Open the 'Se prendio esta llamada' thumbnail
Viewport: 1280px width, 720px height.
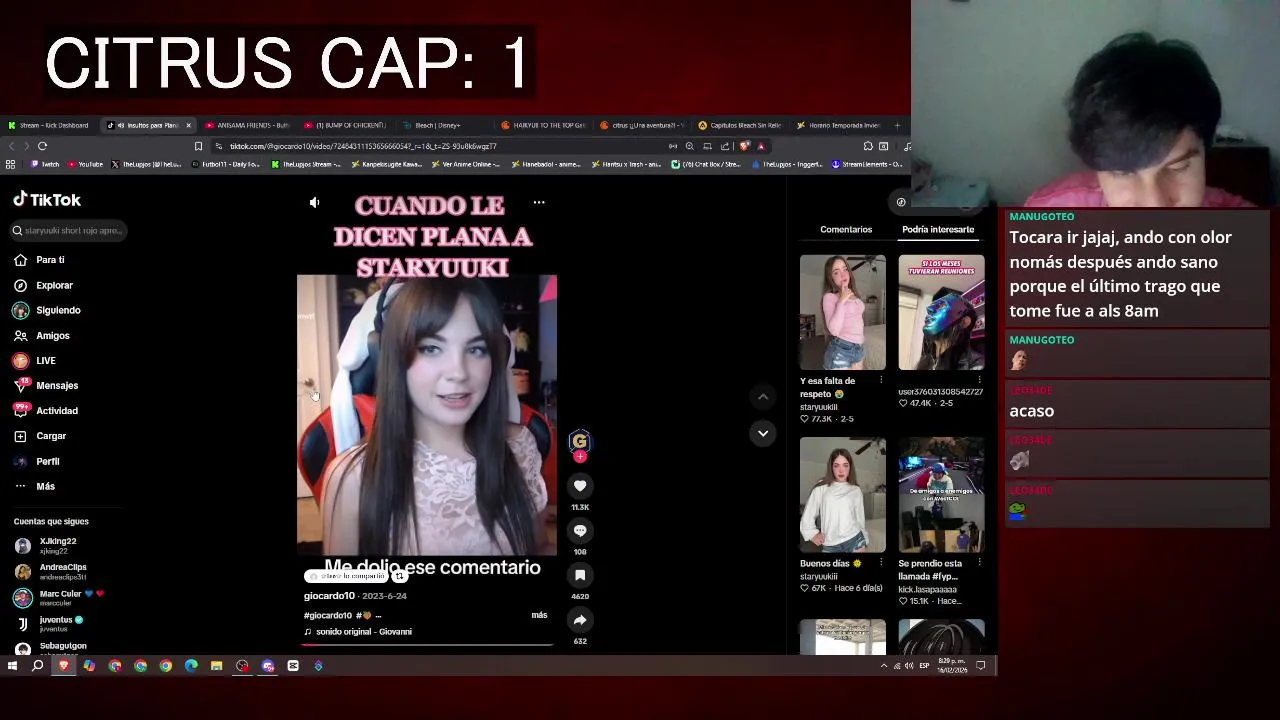click(941, 495)
